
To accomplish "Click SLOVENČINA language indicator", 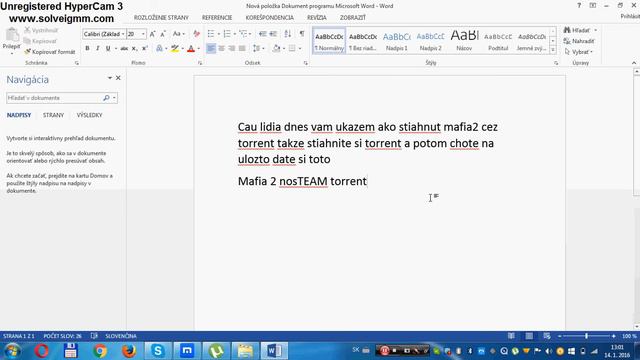I will tap(121, 336).
